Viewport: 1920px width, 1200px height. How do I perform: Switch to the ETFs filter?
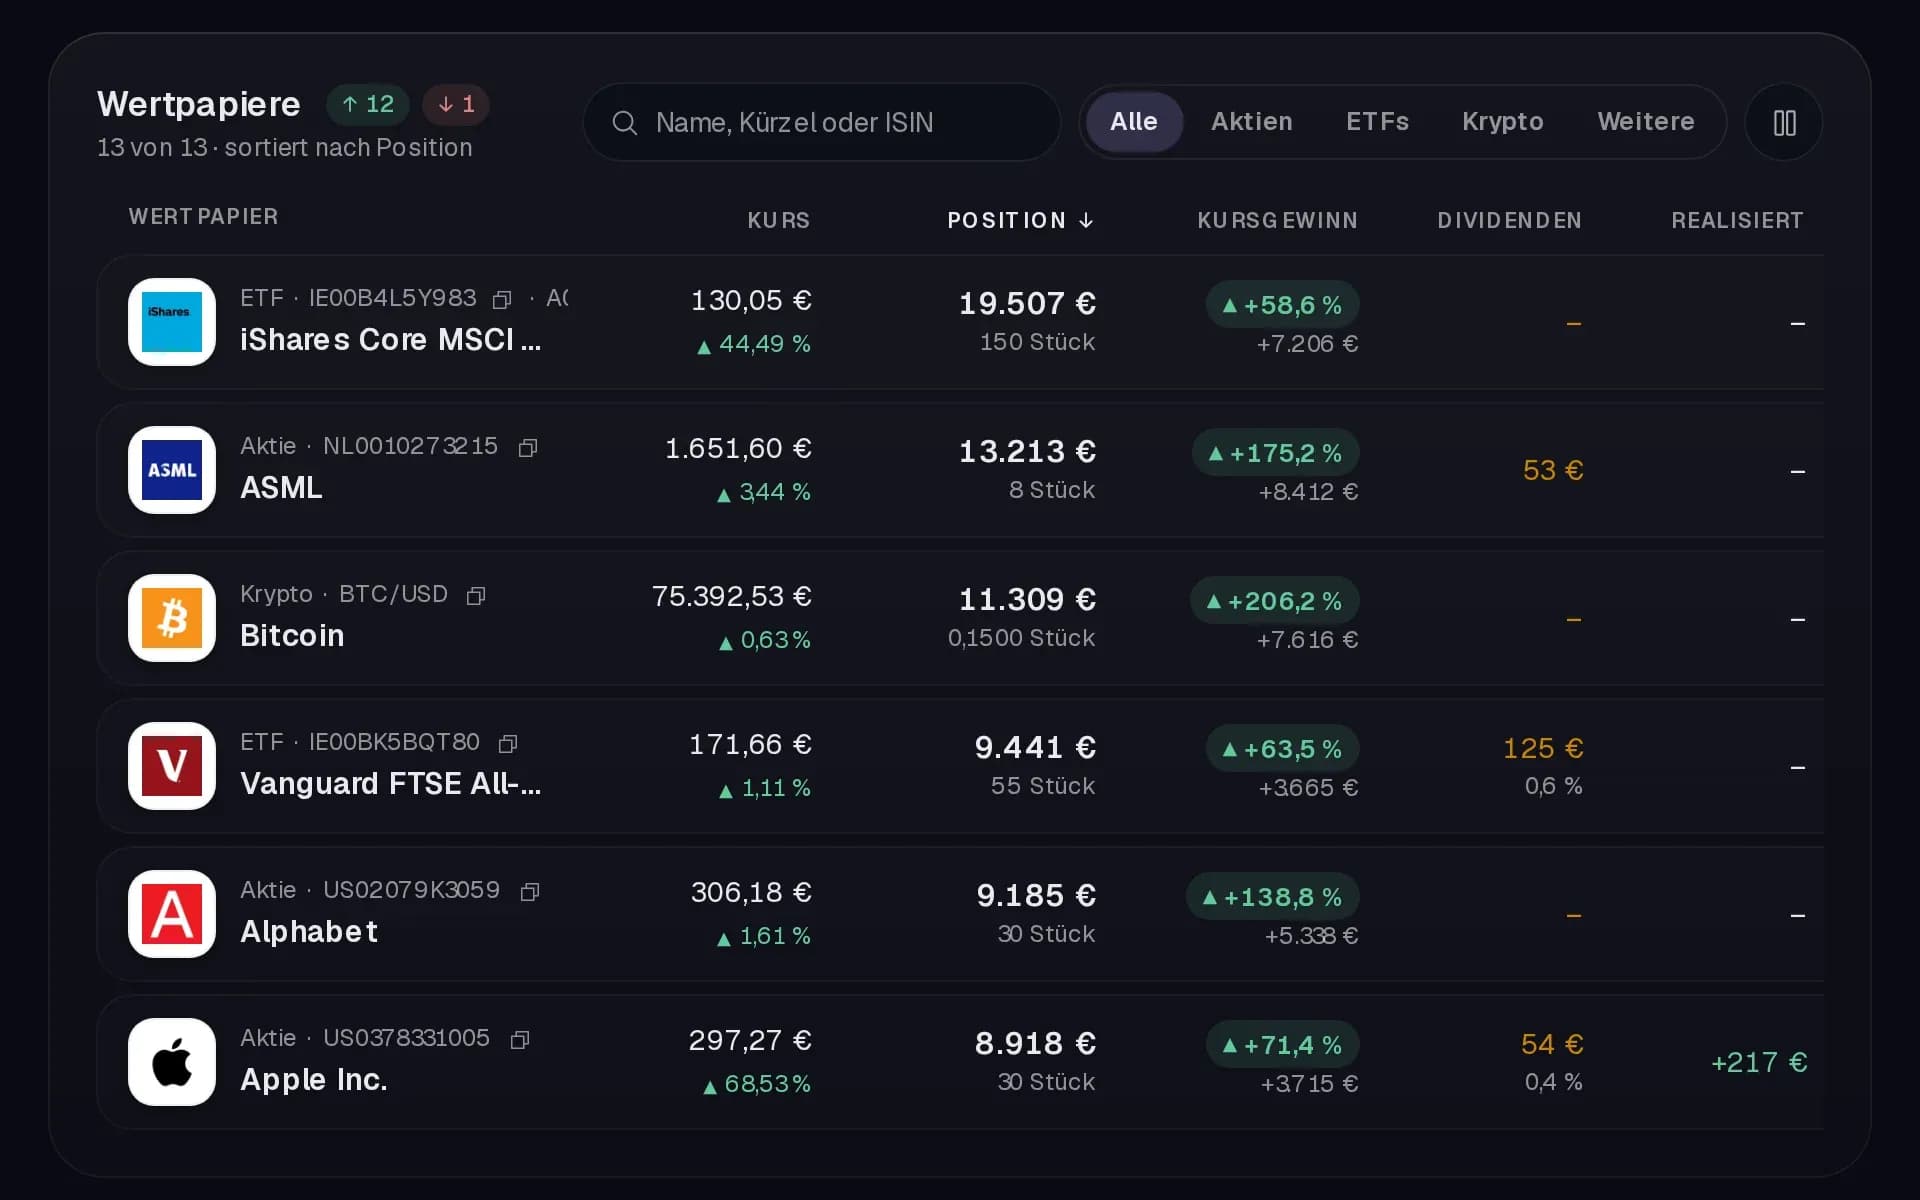click(1377, 122)
